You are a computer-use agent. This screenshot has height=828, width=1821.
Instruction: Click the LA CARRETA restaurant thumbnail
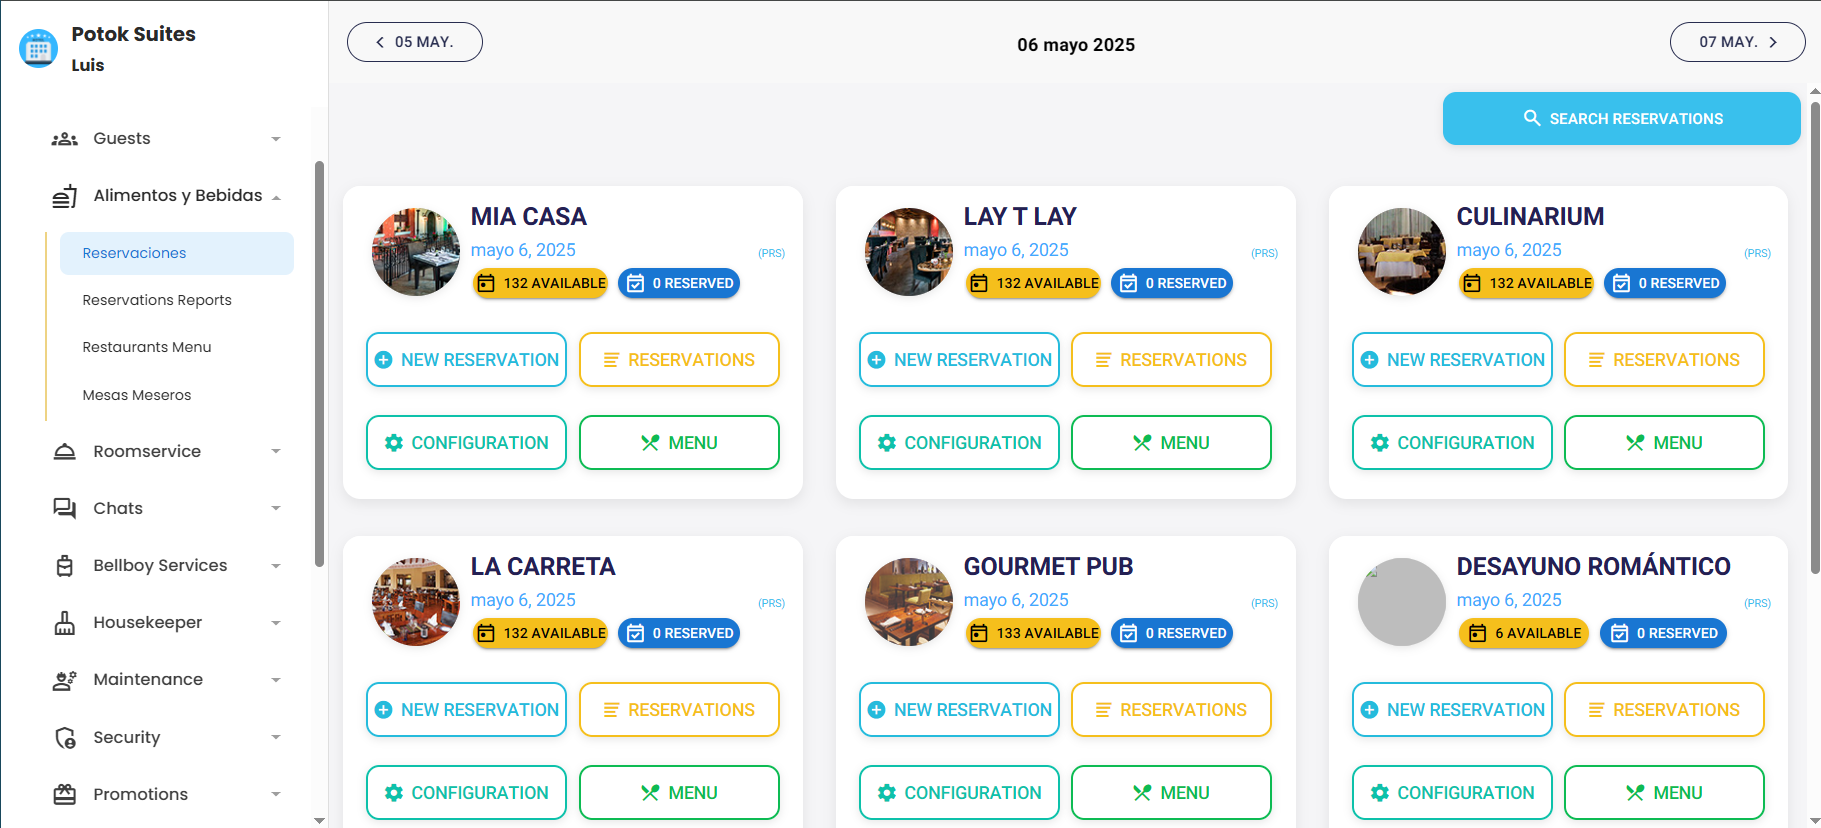[416, 602]
